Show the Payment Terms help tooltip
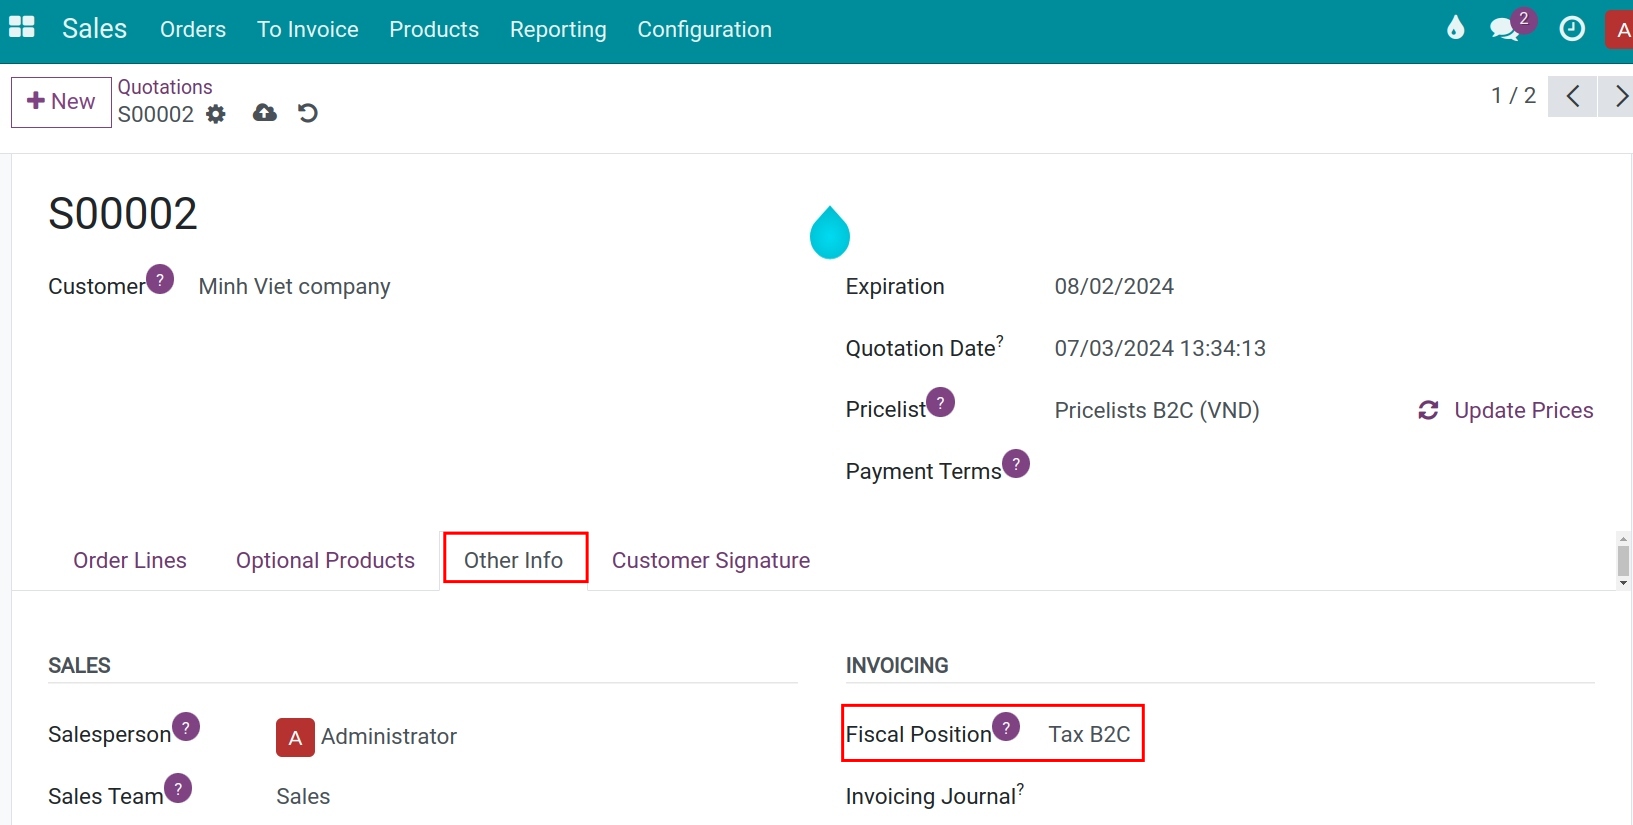The height and width of the screenshot is (825, 1633). (x=1016, y=464)
